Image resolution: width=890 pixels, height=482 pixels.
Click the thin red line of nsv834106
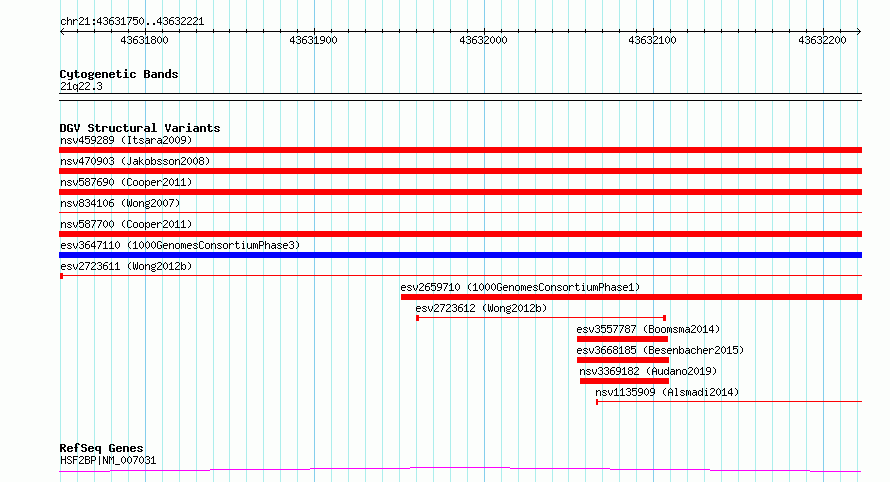point(460,213)
